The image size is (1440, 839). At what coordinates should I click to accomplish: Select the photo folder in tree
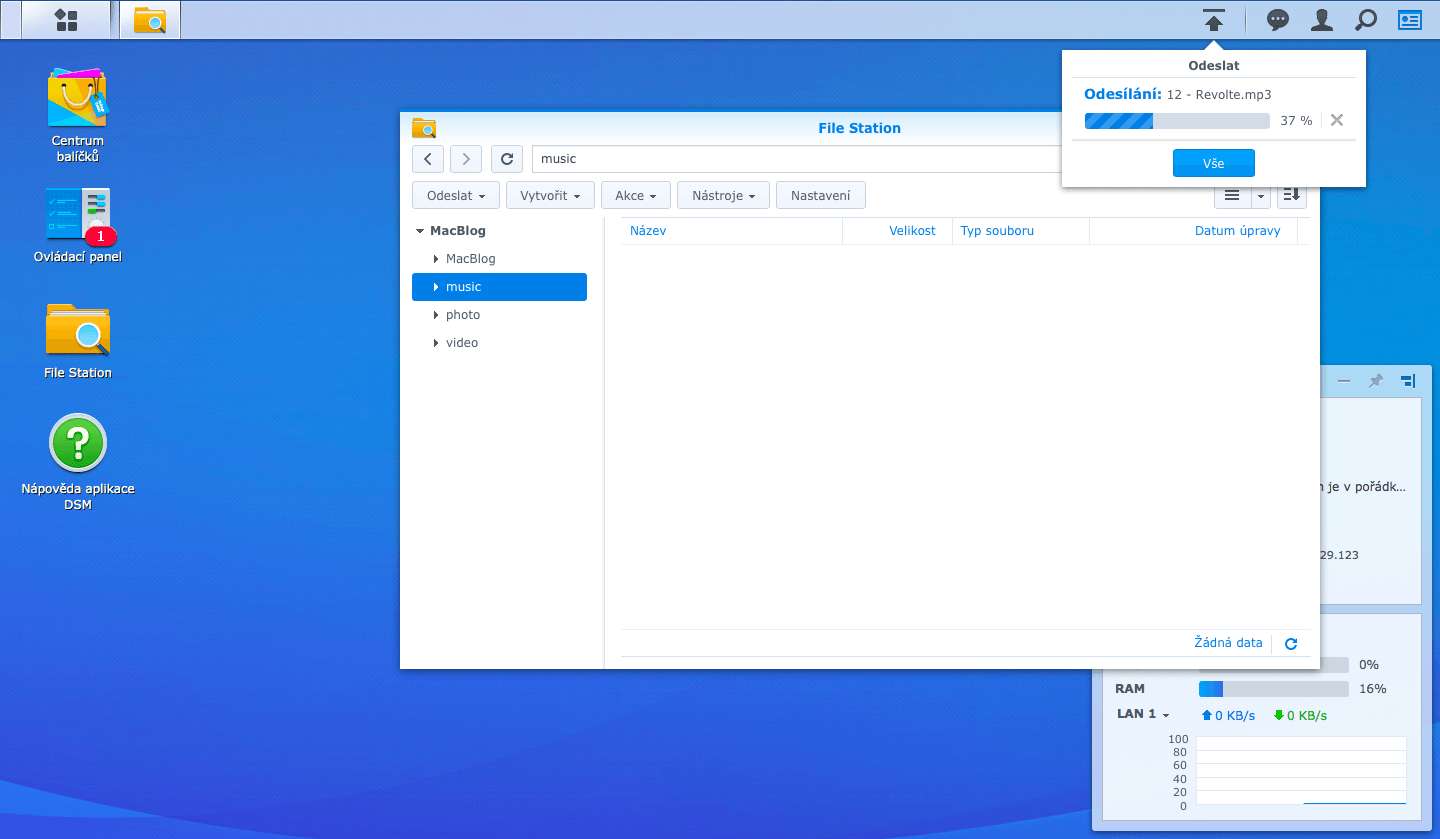pos(499,315)
